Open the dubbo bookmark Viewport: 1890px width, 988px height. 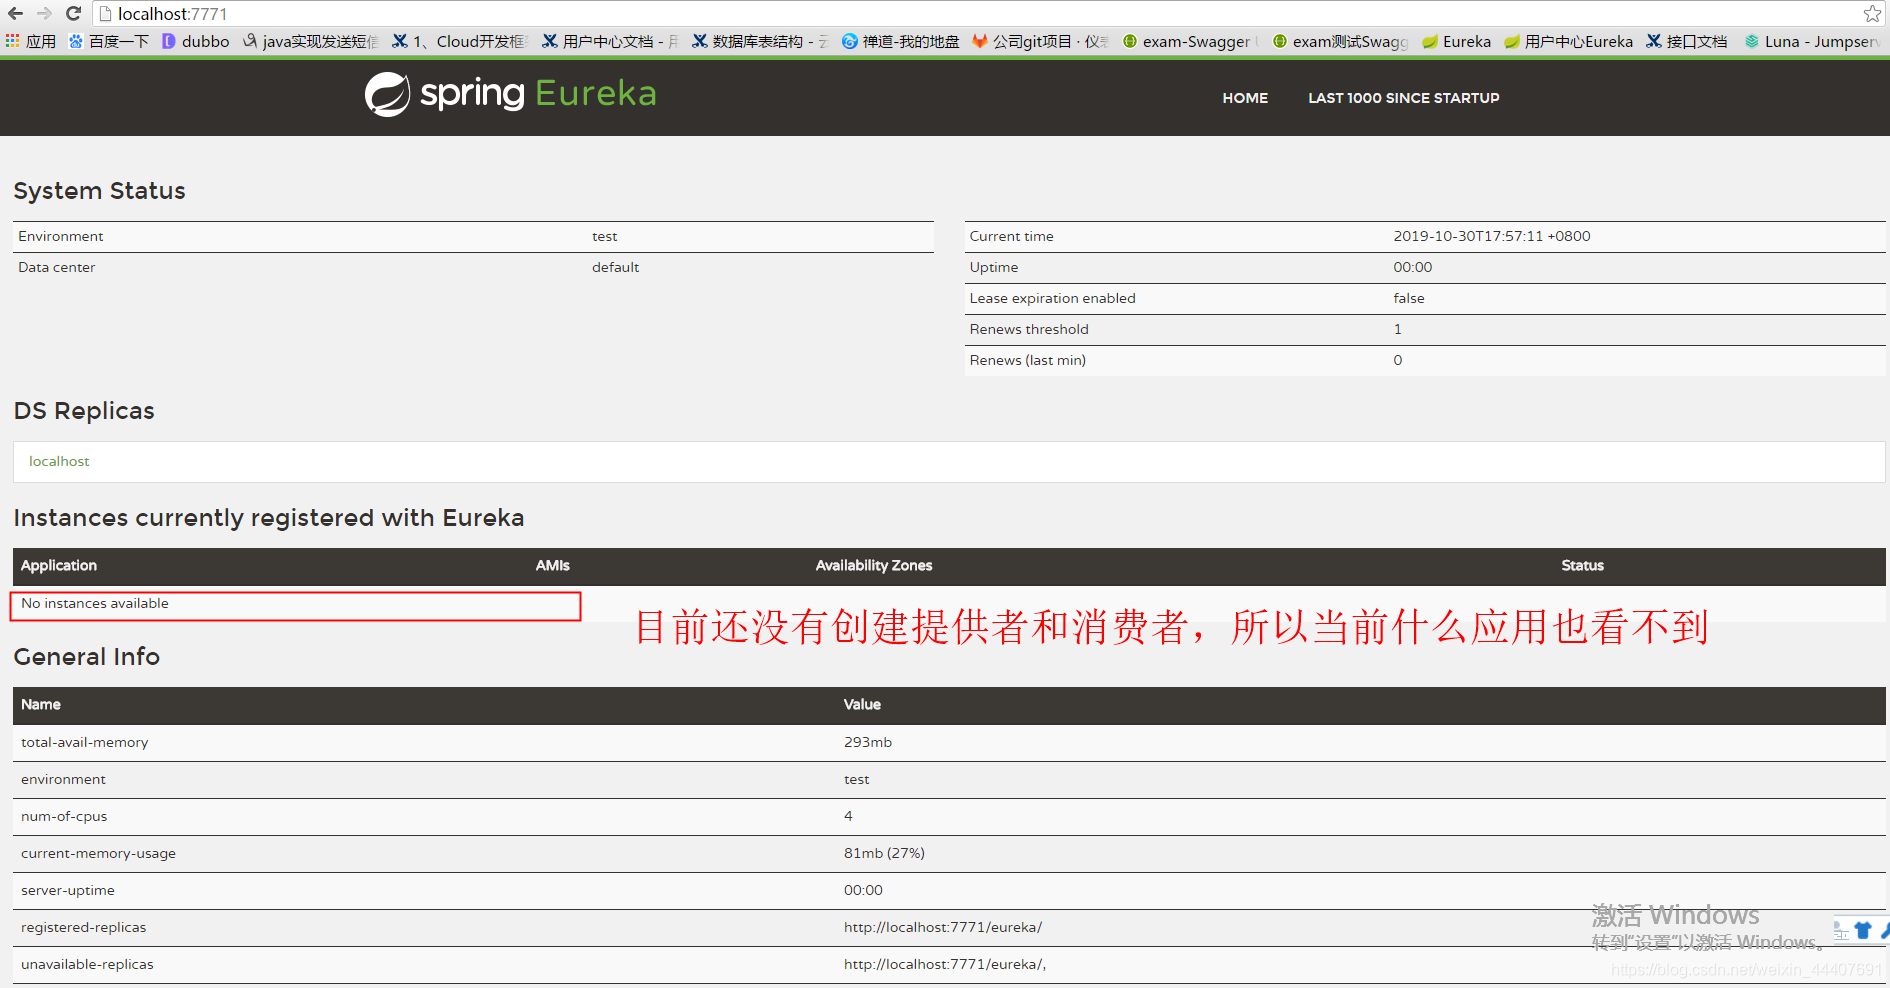point(196,41)
